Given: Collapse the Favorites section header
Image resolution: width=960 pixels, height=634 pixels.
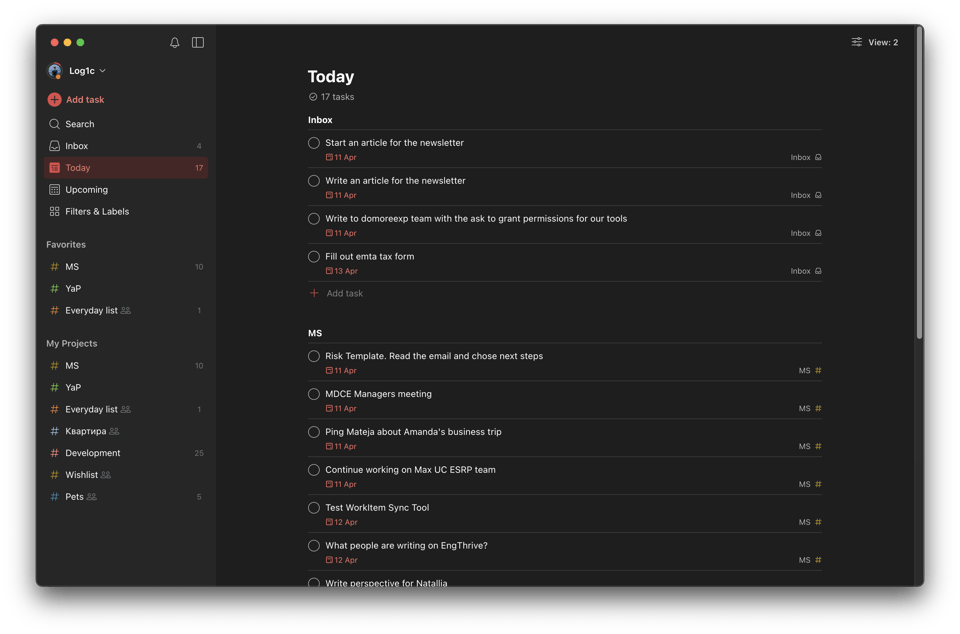Looking at the screenshot, I should coord(66,245).
